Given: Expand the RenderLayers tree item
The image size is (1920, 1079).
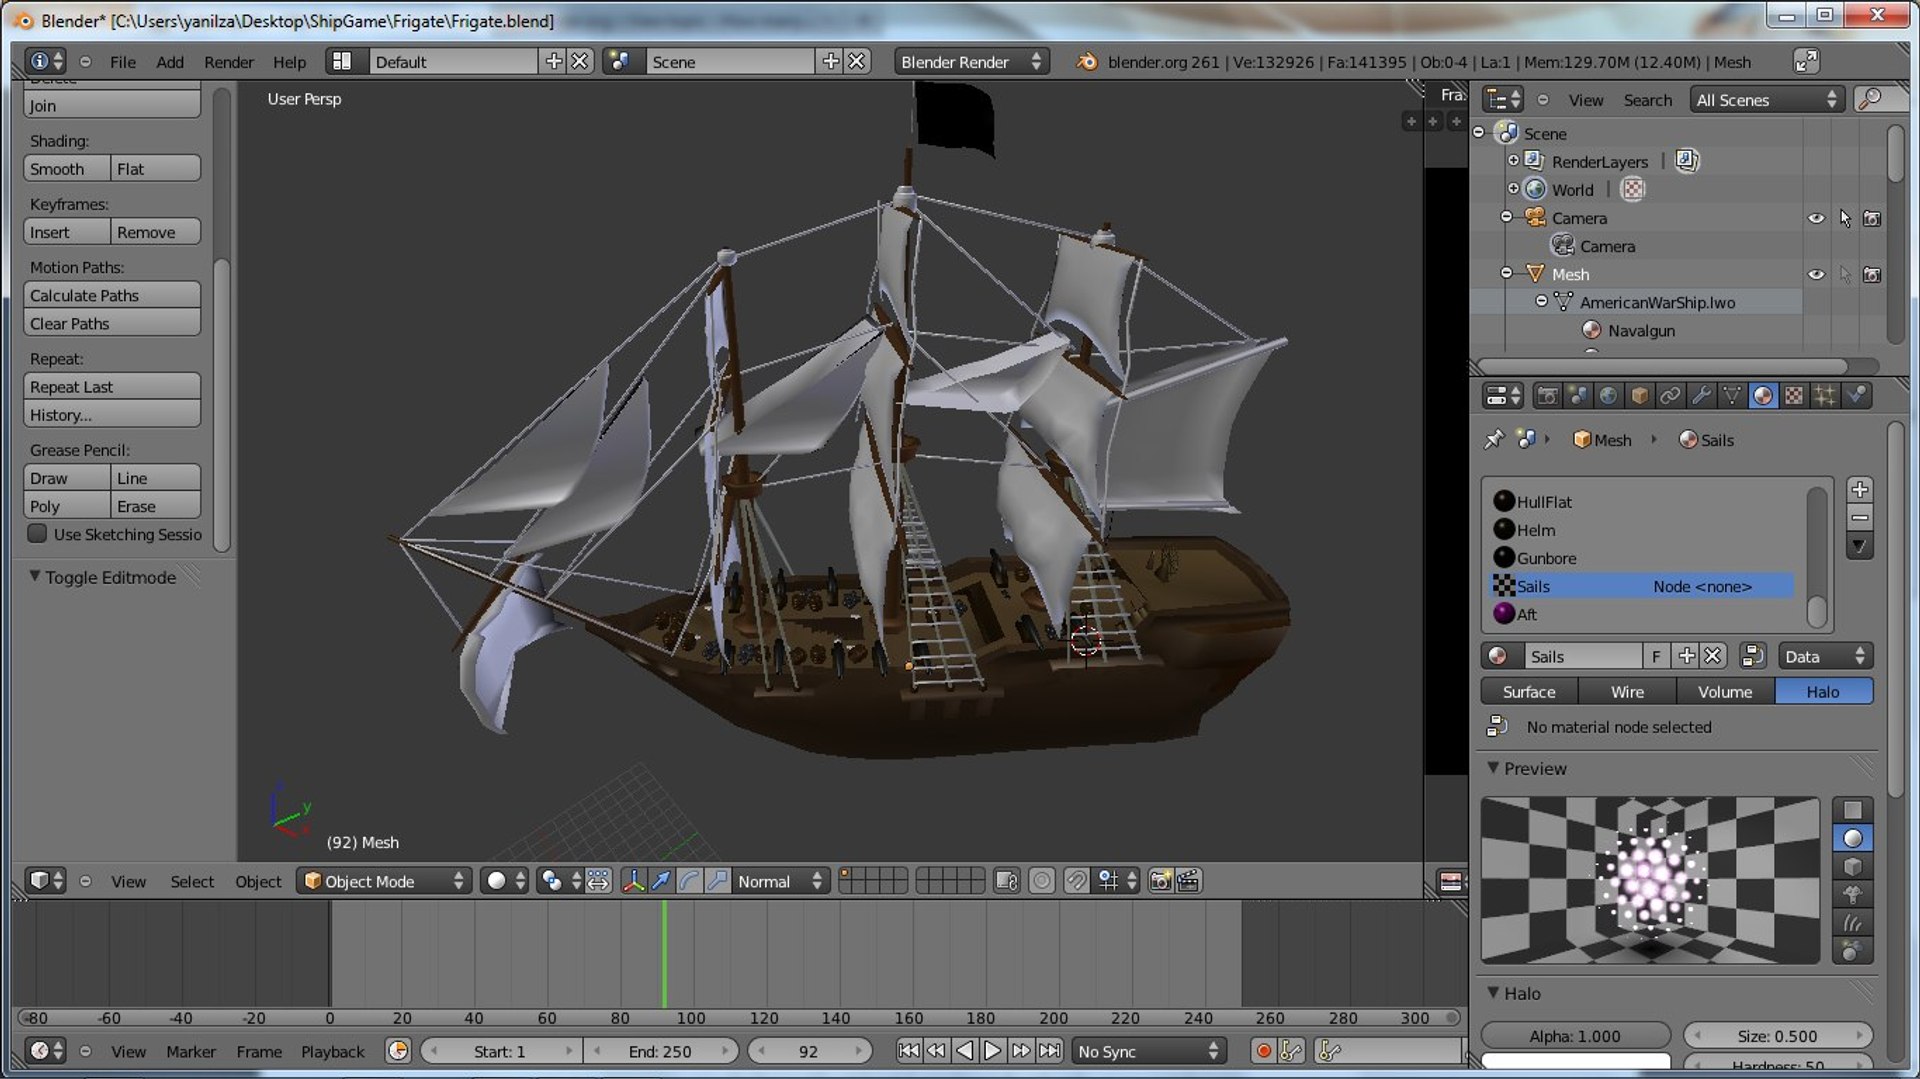Looking at the screenshot, I should pos(1513,160).
